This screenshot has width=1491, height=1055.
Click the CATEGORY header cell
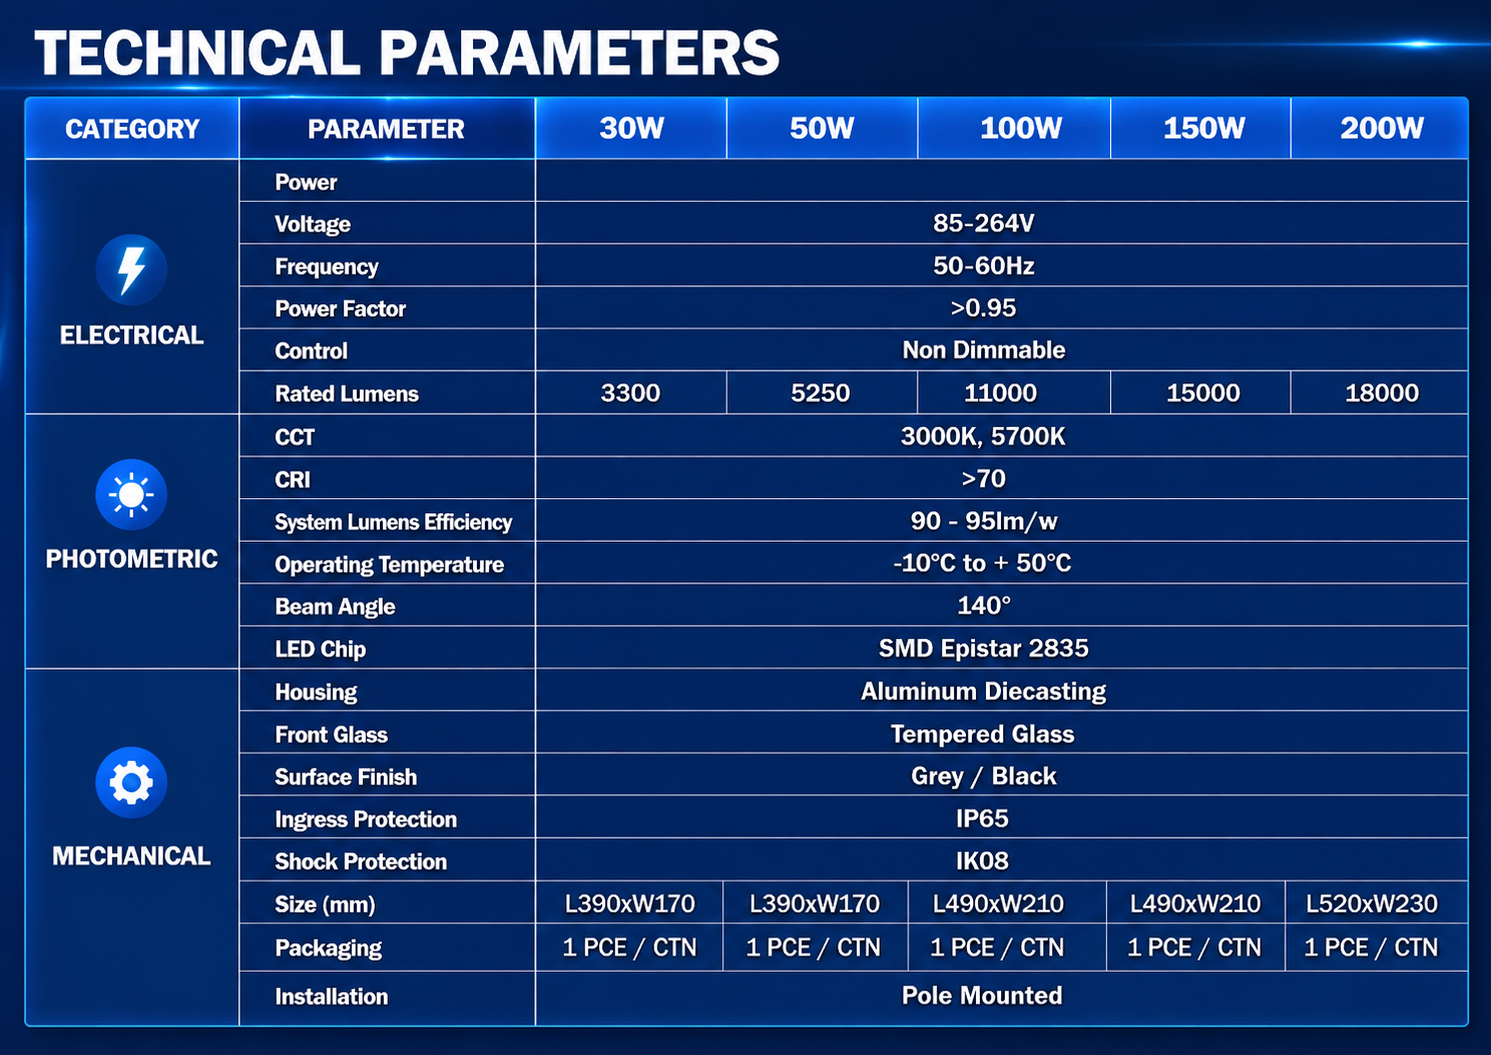click(x=132, y=129)
